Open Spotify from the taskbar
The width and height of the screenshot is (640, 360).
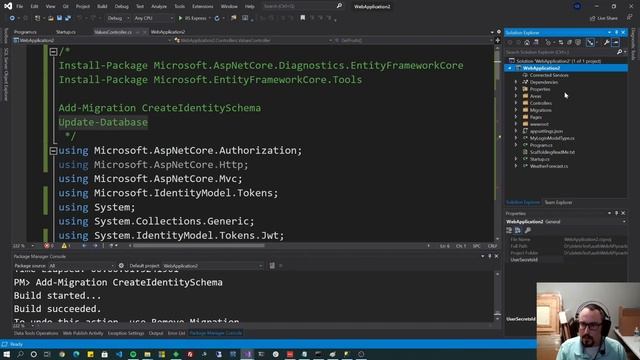tap(133, 354)
